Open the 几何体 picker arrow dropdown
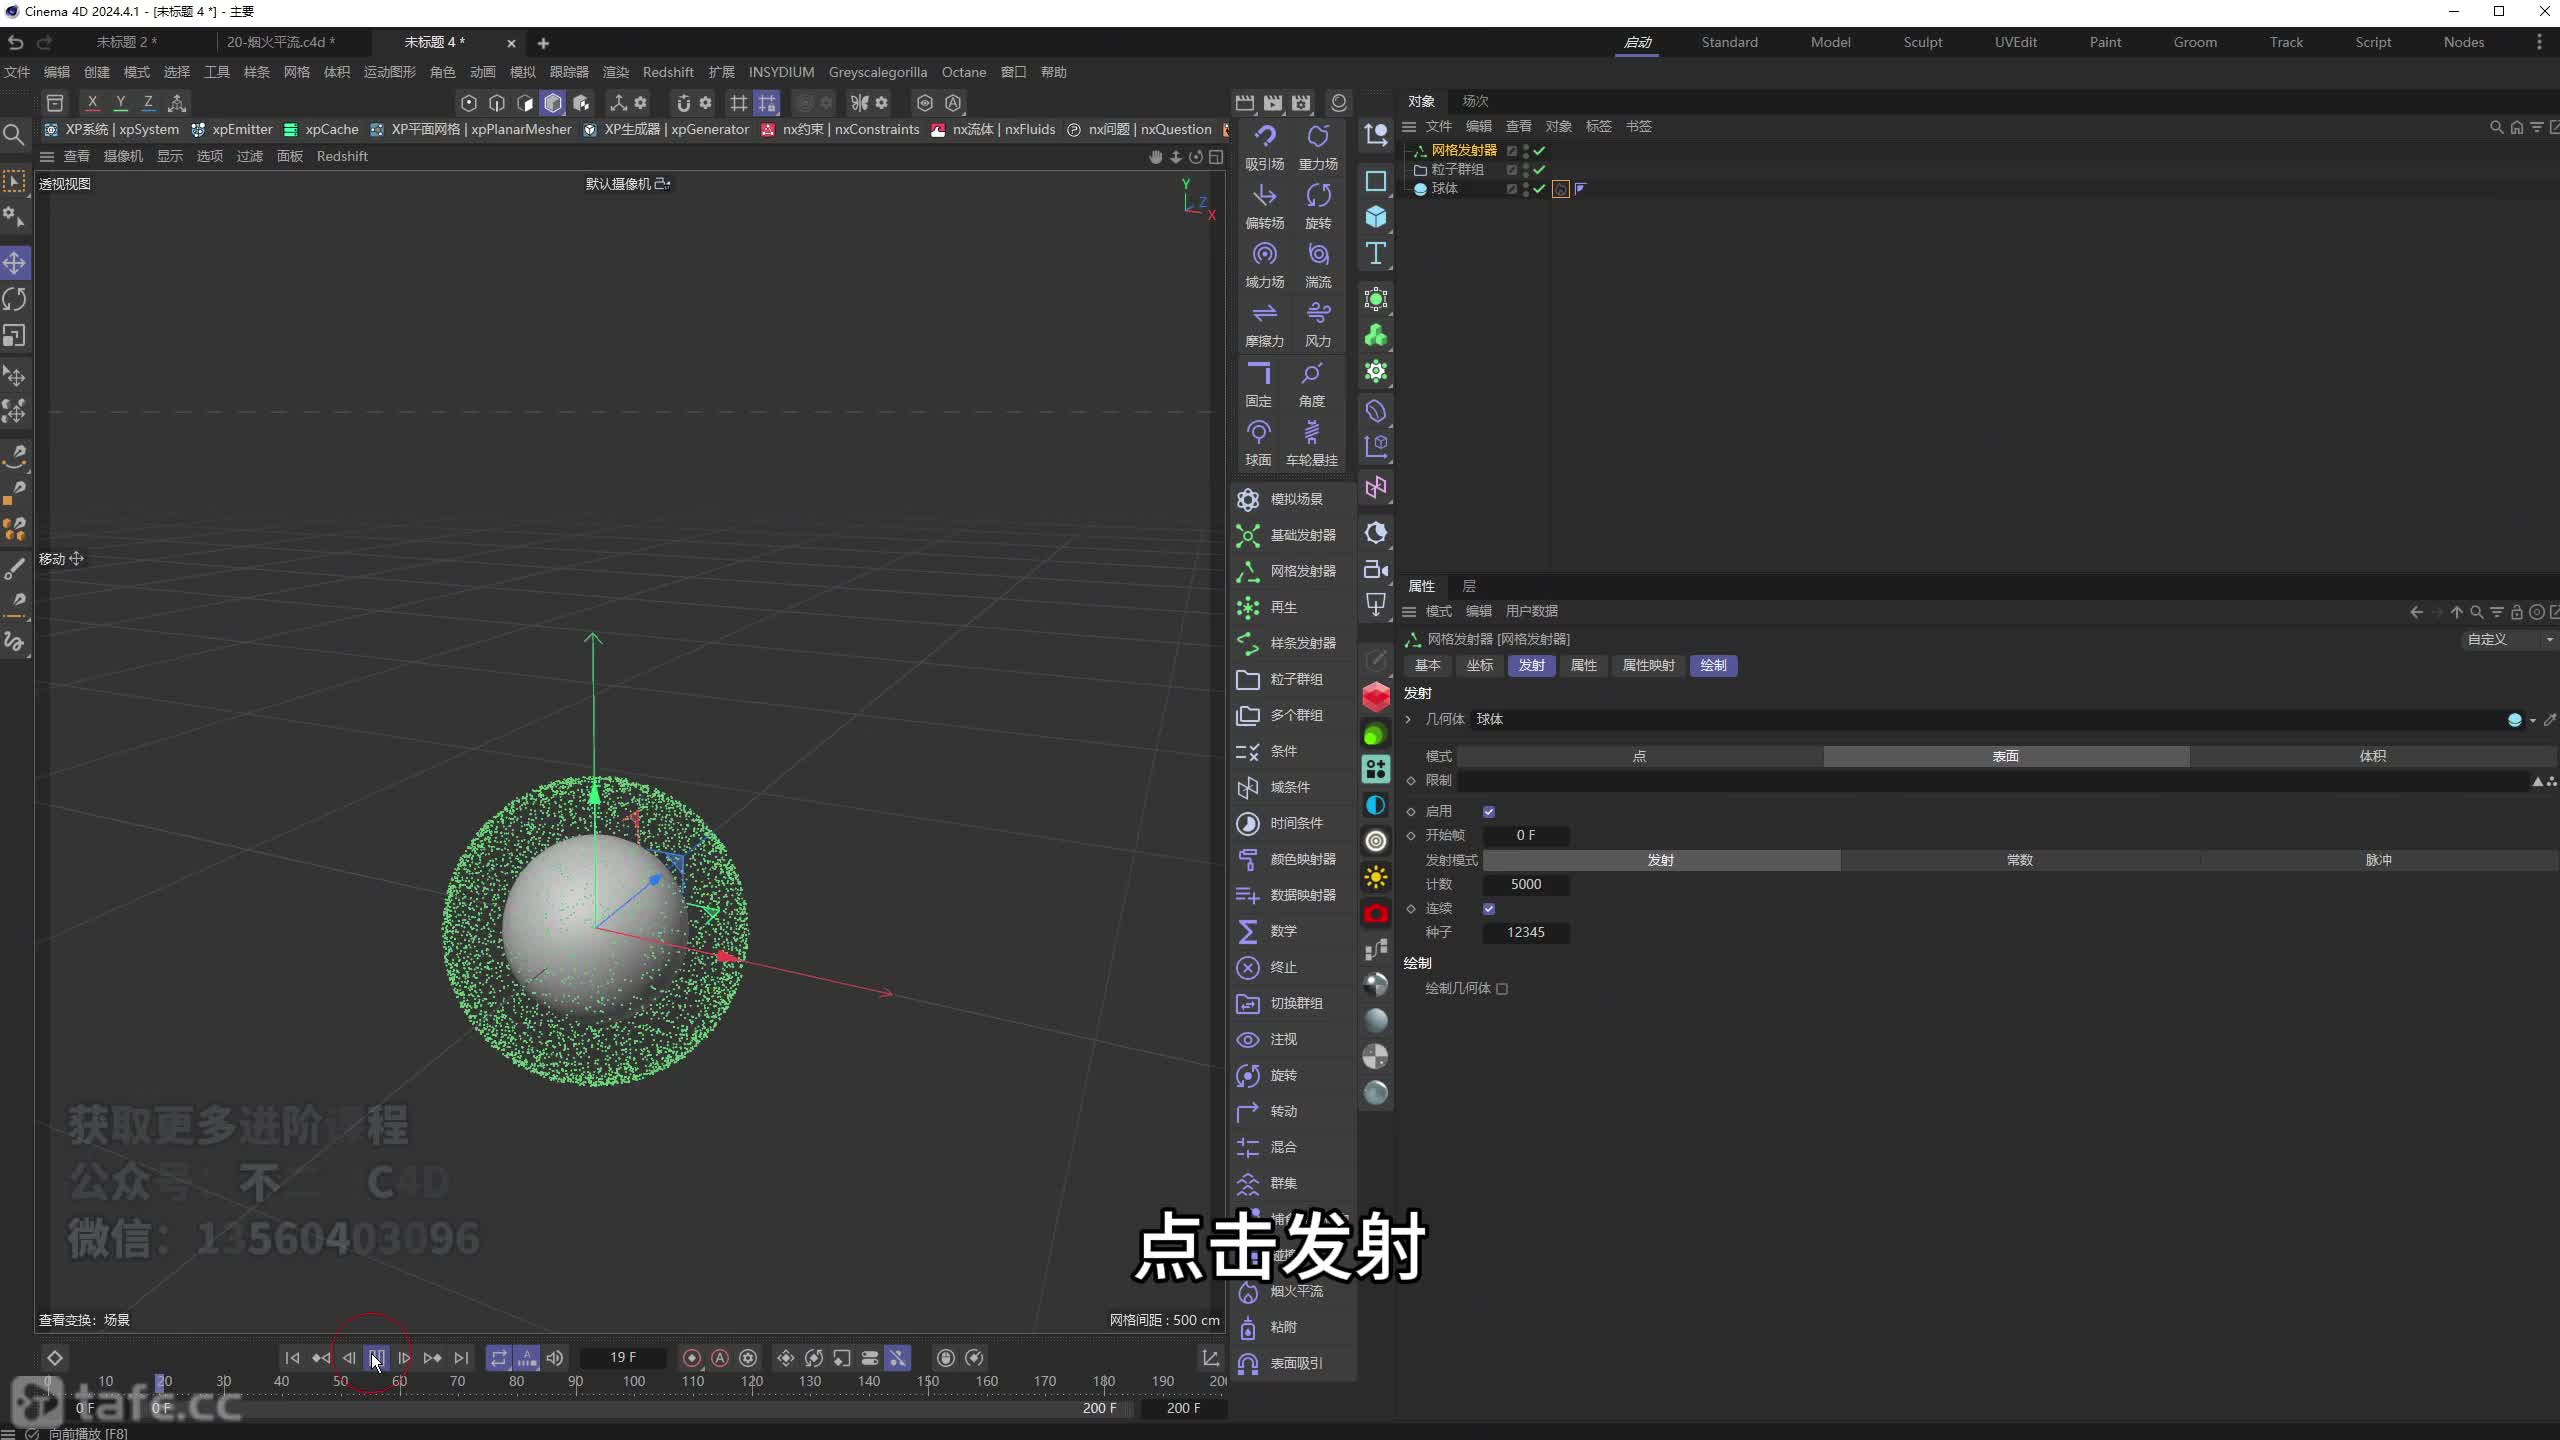Image resolution: width=2560 pixels, height=1440 pixels. pyautogui.click(x=2533, y=720)
